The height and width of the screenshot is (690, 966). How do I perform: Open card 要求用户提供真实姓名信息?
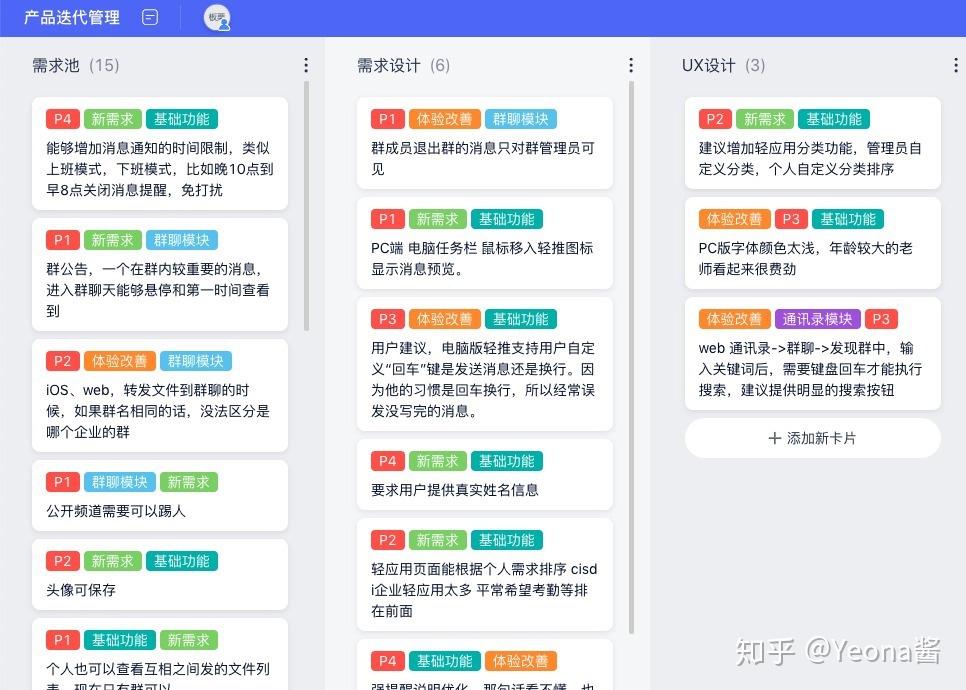(x=485, y=474)
